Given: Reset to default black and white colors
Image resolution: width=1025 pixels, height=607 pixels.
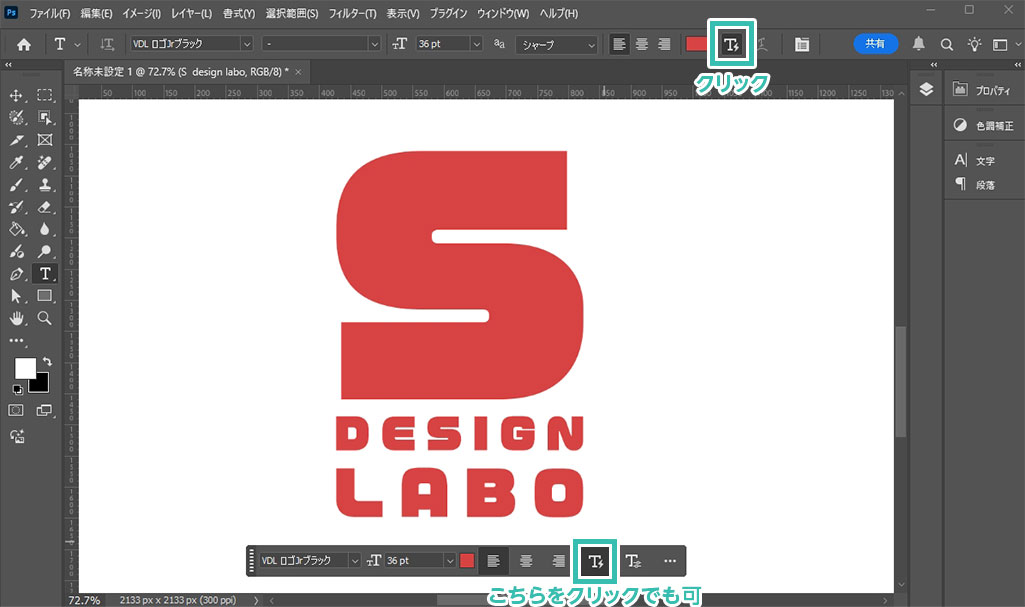Looking at the screenshot, I should click(x=18, y=389).
